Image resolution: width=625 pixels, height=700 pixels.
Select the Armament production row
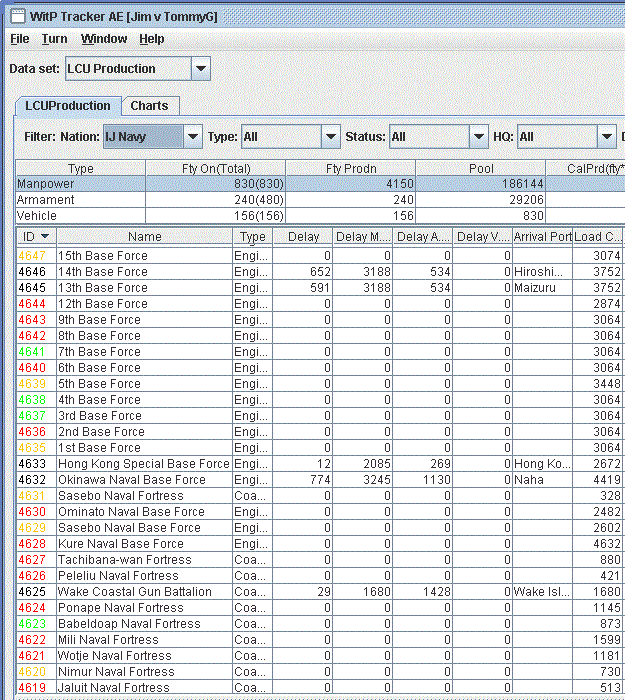tap(321, 200)
